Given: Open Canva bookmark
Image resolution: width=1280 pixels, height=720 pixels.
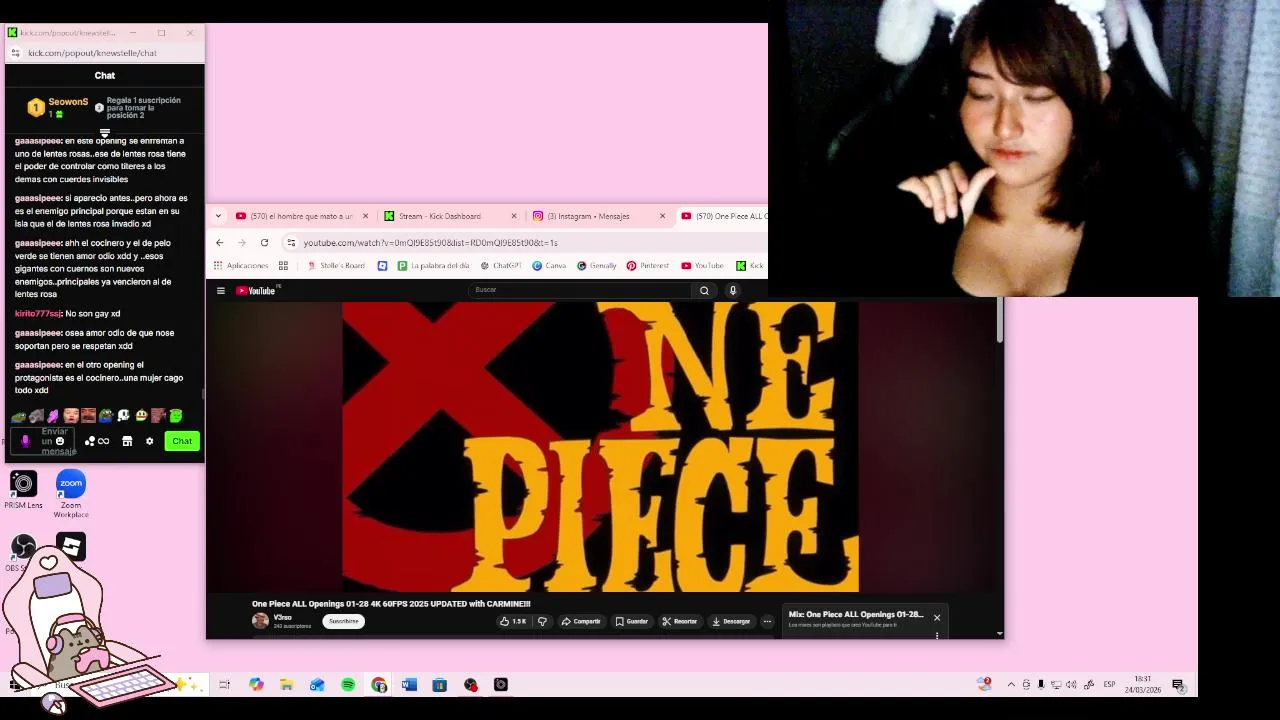Looking at the screenshot, I should pos(549,266).
